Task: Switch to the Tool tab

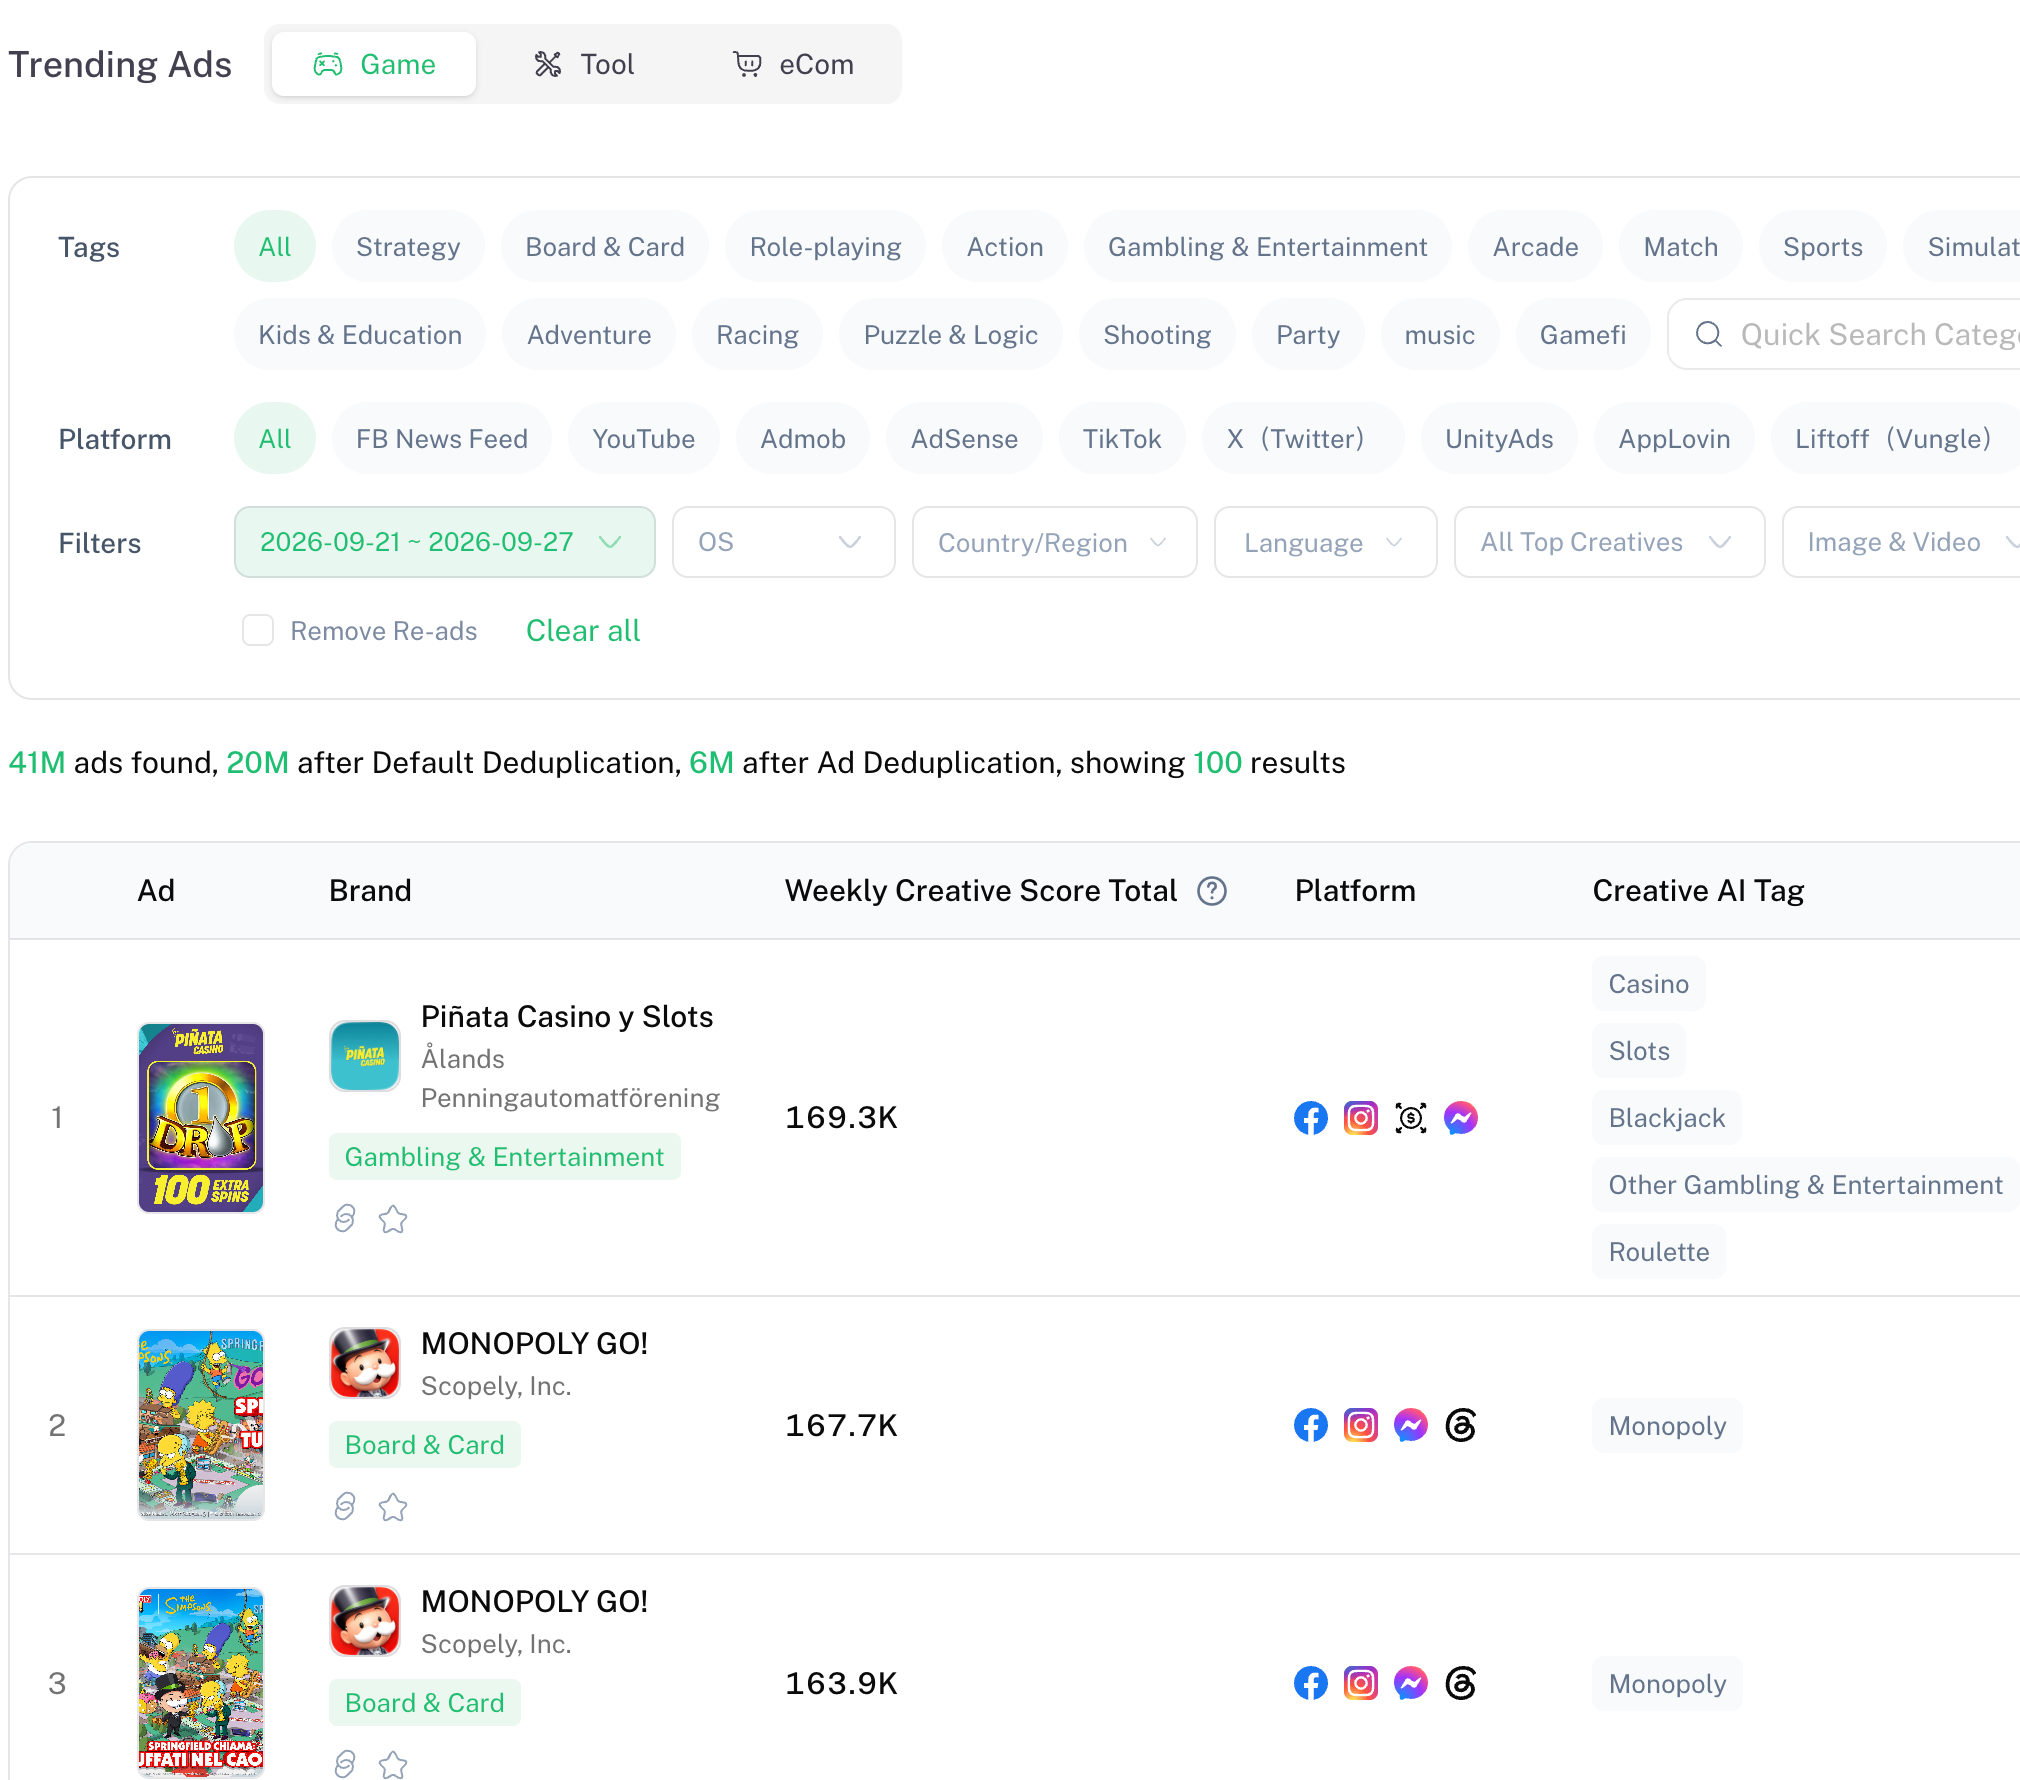Action: click(x=583, y=64)
